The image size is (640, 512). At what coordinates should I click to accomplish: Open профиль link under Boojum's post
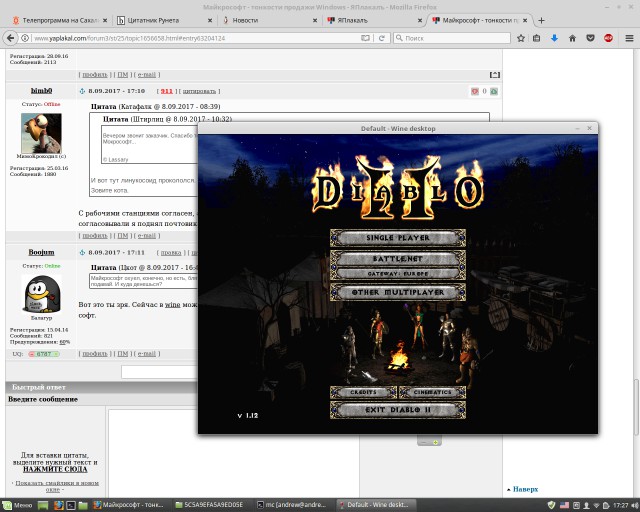click(x=95, y=354)
